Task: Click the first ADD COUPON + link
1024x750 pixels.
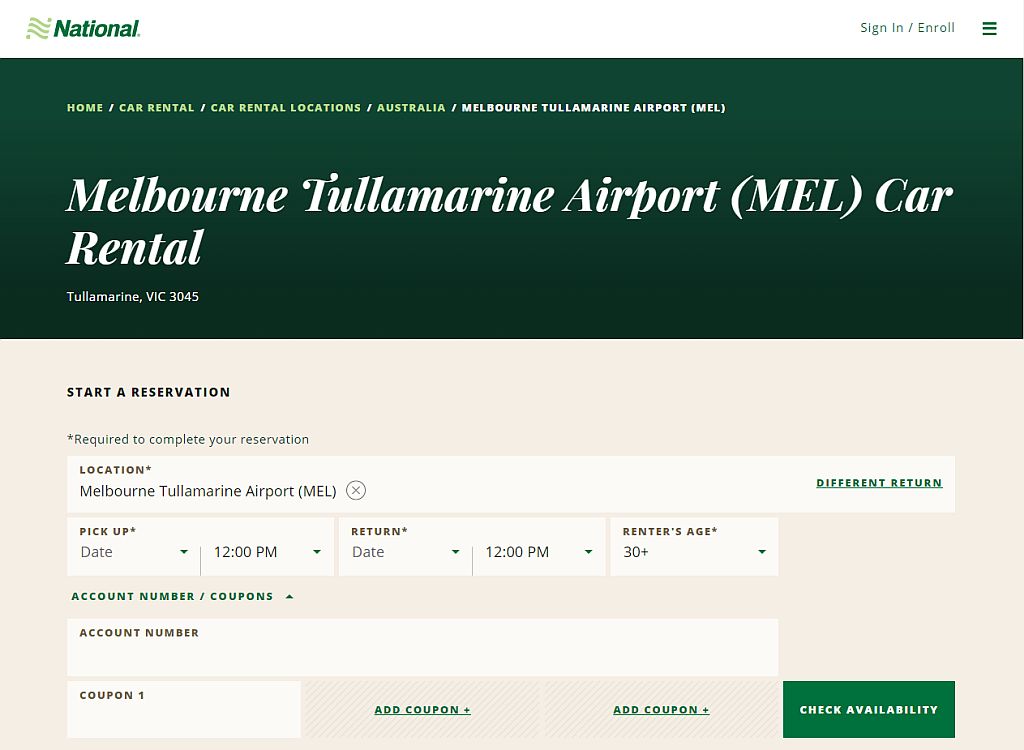Action: [x=422, y=709]
